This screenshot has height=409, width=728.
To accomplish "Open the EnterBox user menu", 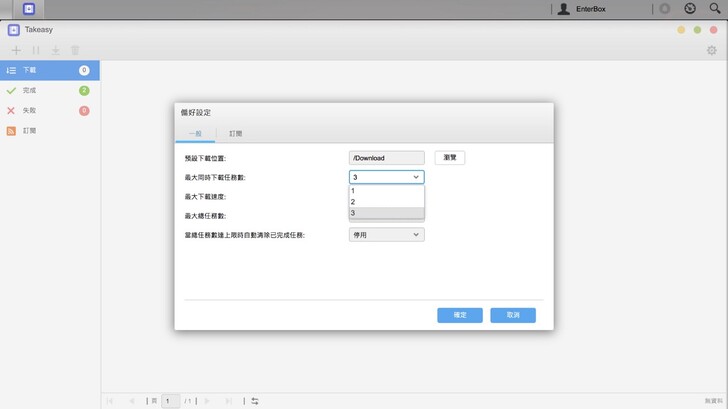I will click(582, 9).
